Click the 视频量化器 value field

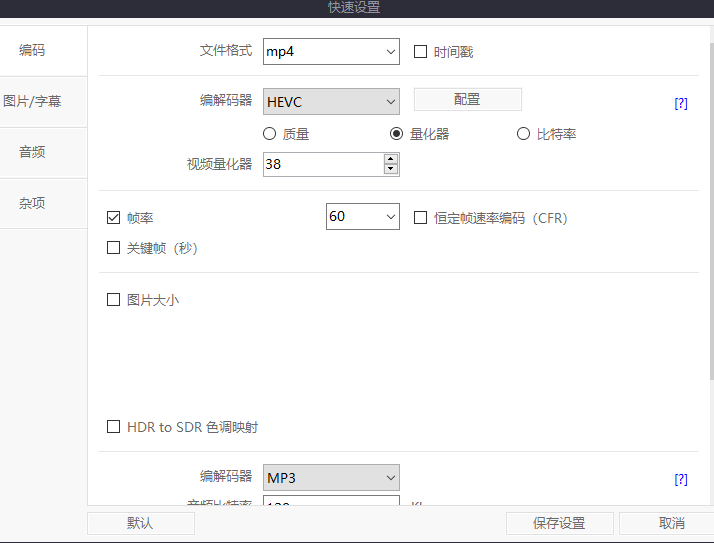(x=322, y=164)
